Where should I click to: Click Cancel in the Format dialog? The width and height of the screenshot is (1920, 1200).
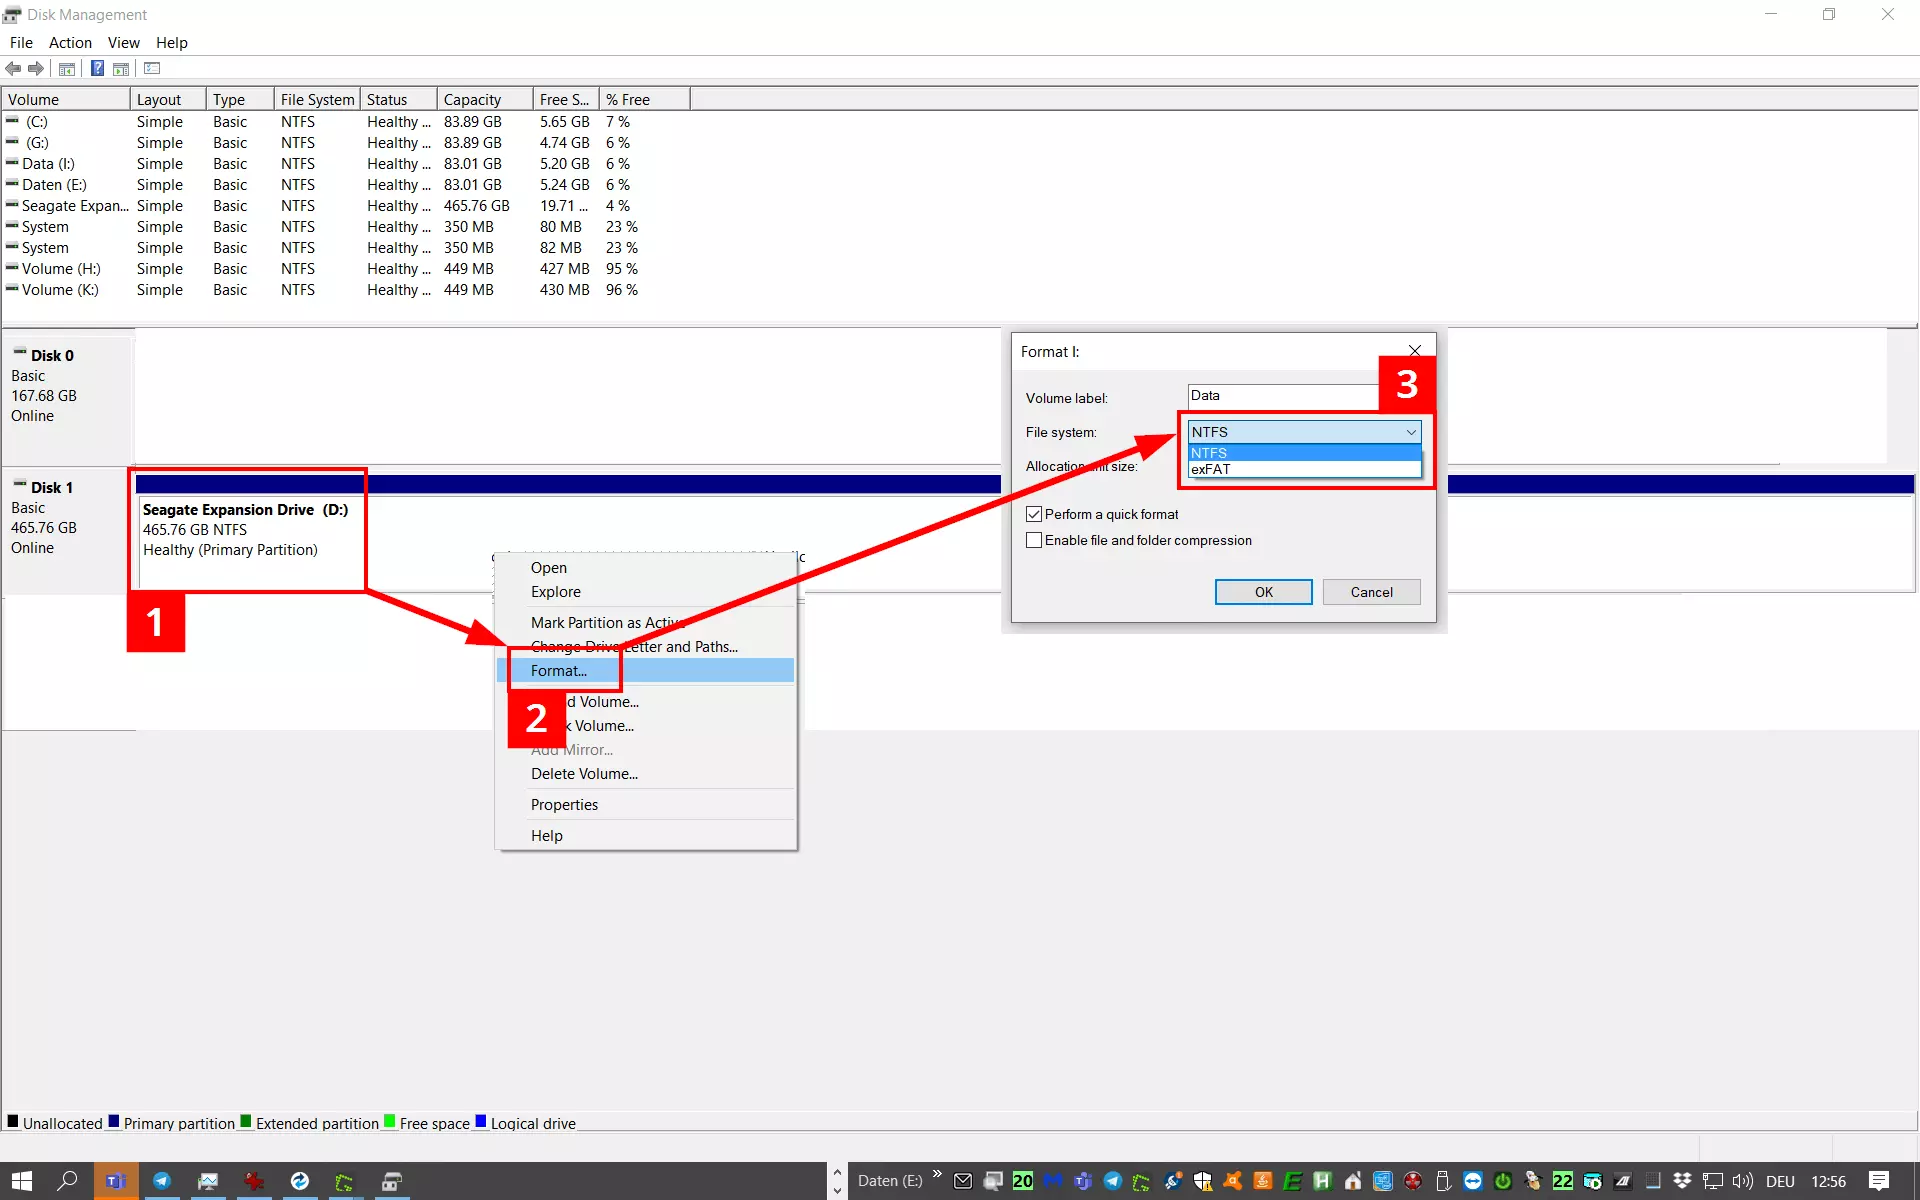(x=1372, y=592)
